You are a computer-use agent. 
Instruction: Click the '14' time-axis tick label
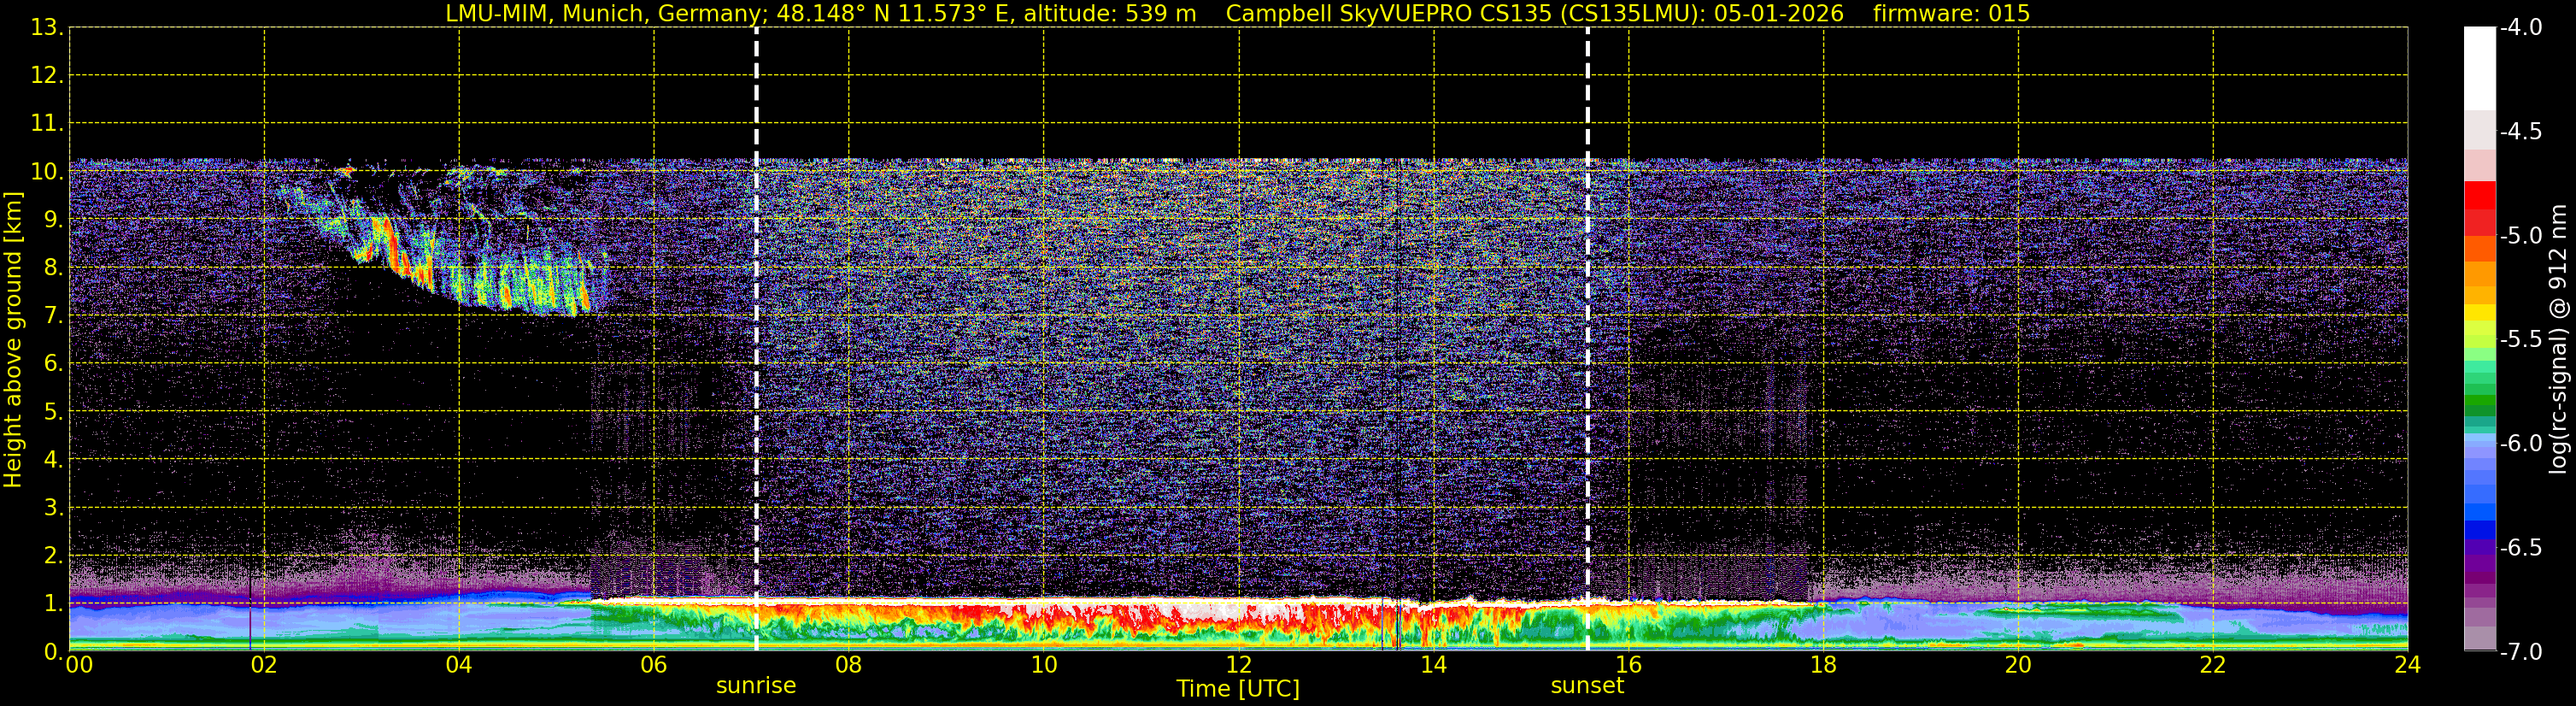point(1434,665)
